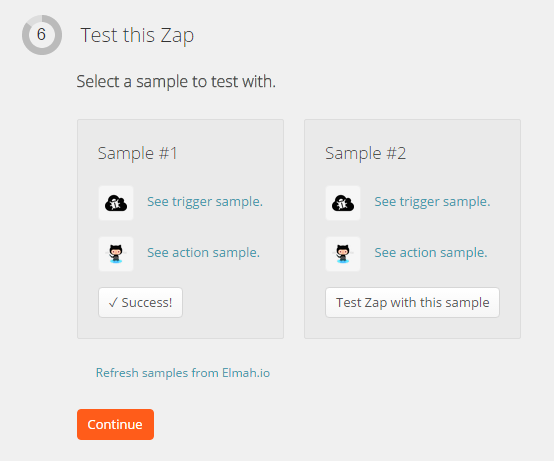Click the Success! button in Sample #1
Image resolution: width=554 pixels, height=461 pixels.
(x=141, y=303)
